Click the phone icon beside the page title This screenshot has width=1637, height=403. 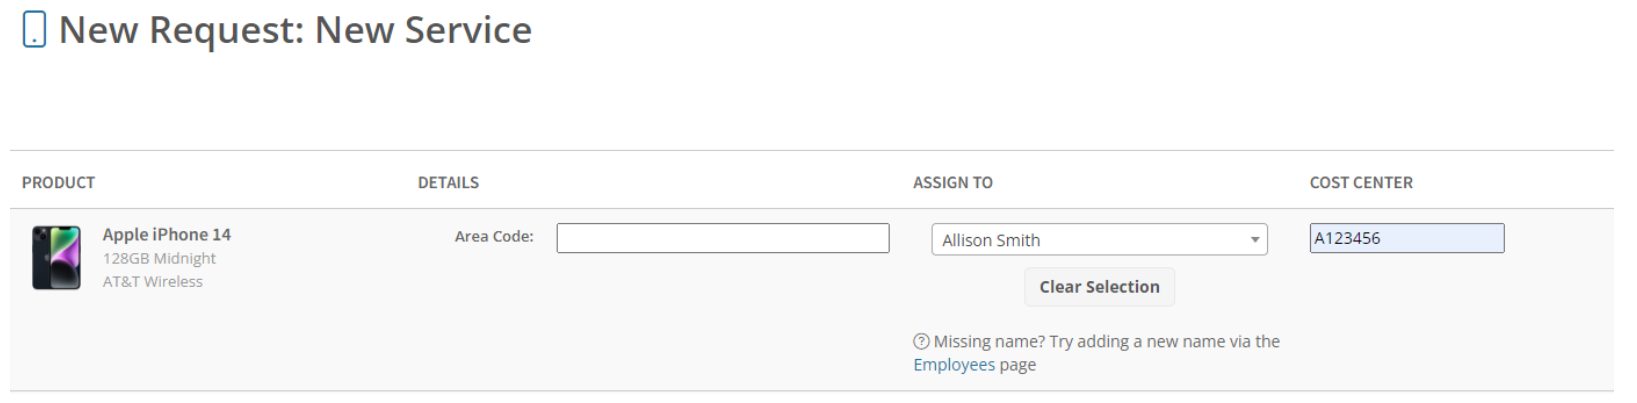[34, 29]
